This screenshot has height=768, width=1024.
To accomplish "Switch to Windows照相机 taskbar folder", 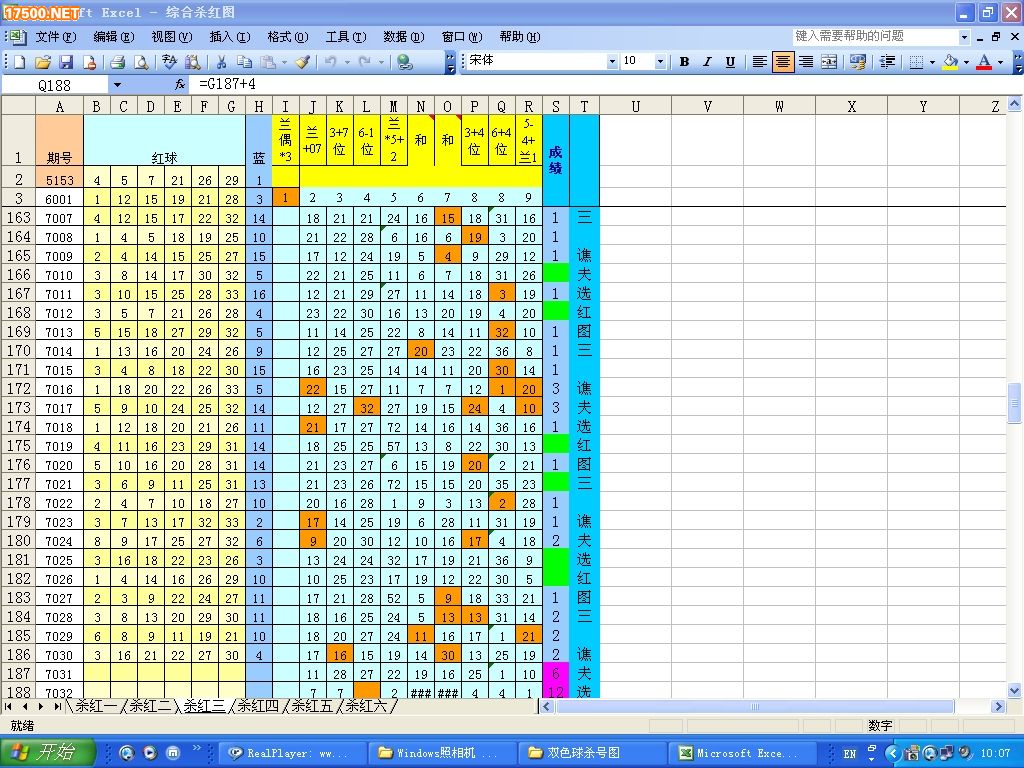I will tap(440, 753).
